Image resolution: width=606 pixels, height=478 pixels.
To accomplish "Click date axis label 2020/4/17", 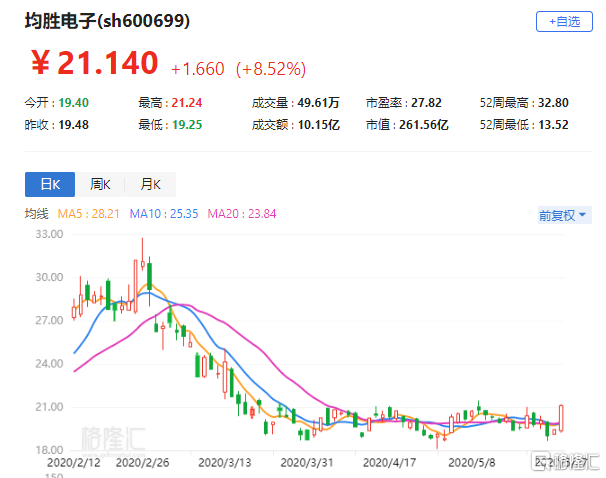I will [x=390, y=463].
